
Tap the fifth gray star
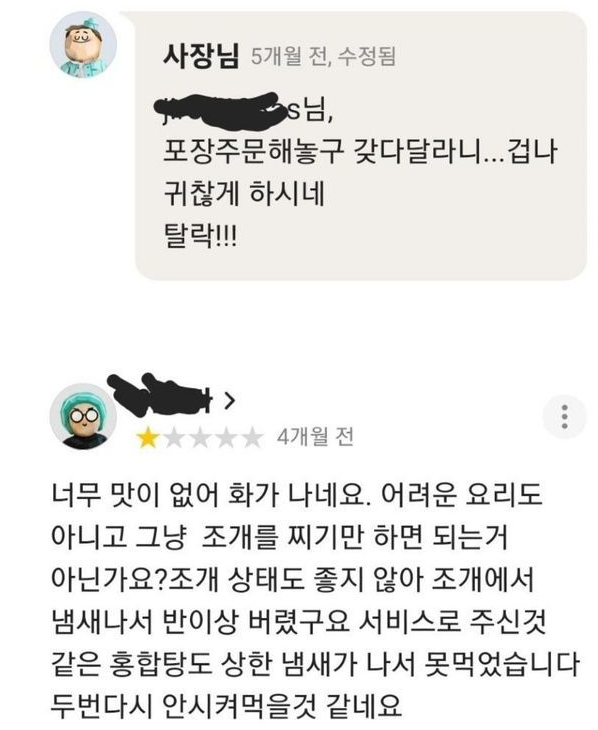pos(252,438)
